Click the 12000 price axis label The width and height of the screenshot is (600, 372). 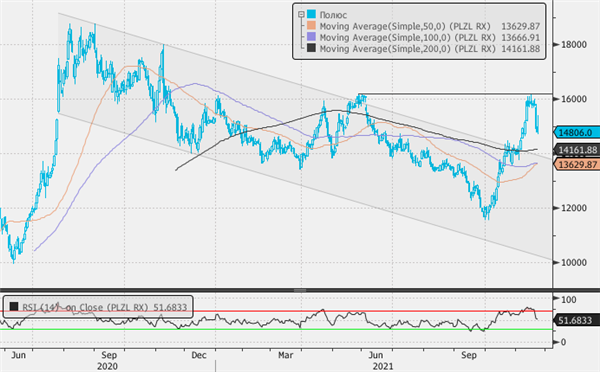(x=574, y=208)
